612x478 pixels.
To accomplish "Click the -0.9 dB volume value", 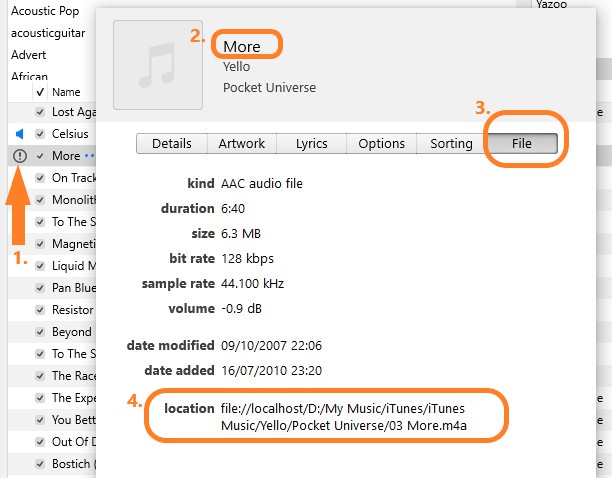I will (x=241, y=309).
